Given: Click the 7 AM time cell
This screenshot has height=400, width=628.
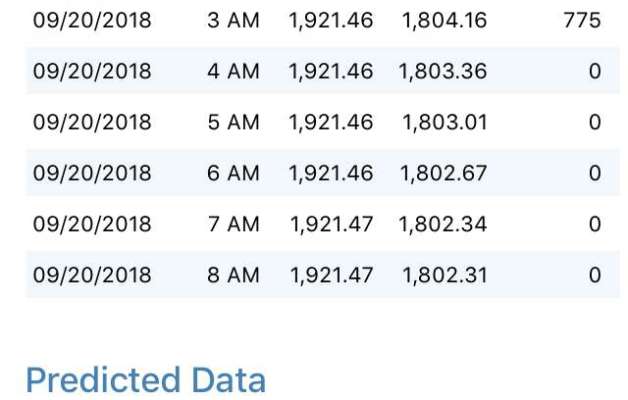Looking at the screenshot, I should tap(233, 224).
